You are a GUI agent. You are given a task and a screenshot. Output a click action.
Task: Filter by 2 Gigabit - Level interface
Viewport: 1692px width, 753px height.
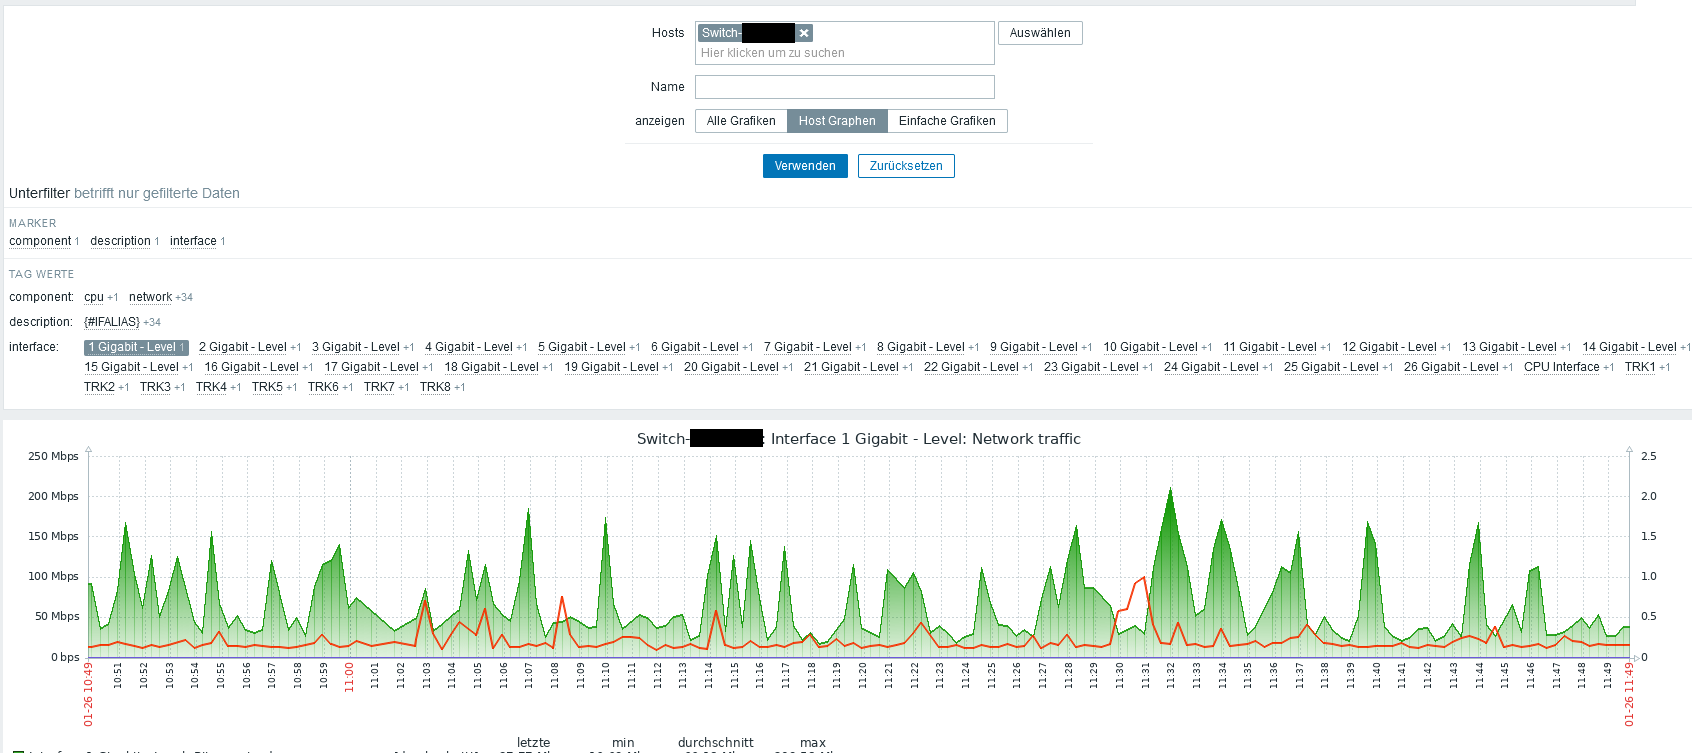(x=243, y=347)
